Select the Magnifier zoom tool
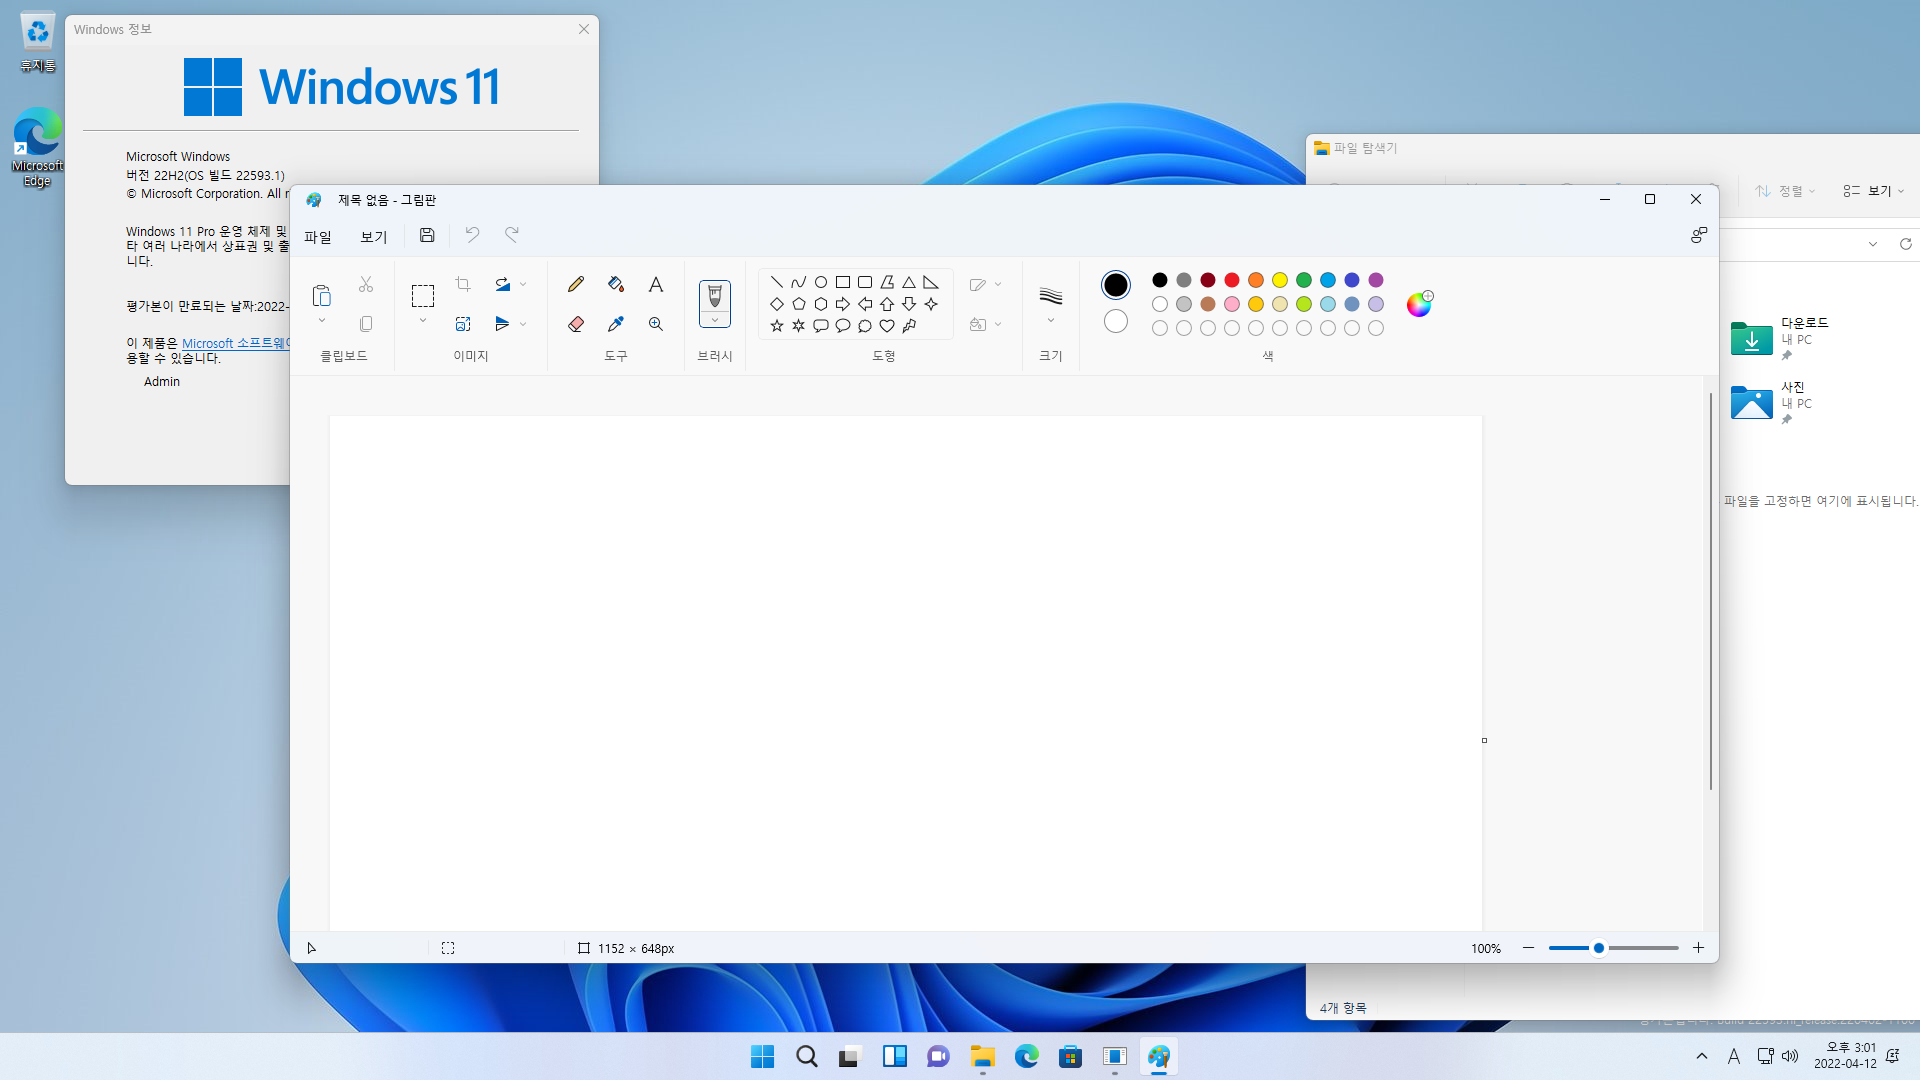The image size is (1920, 1080). [656, 324]
